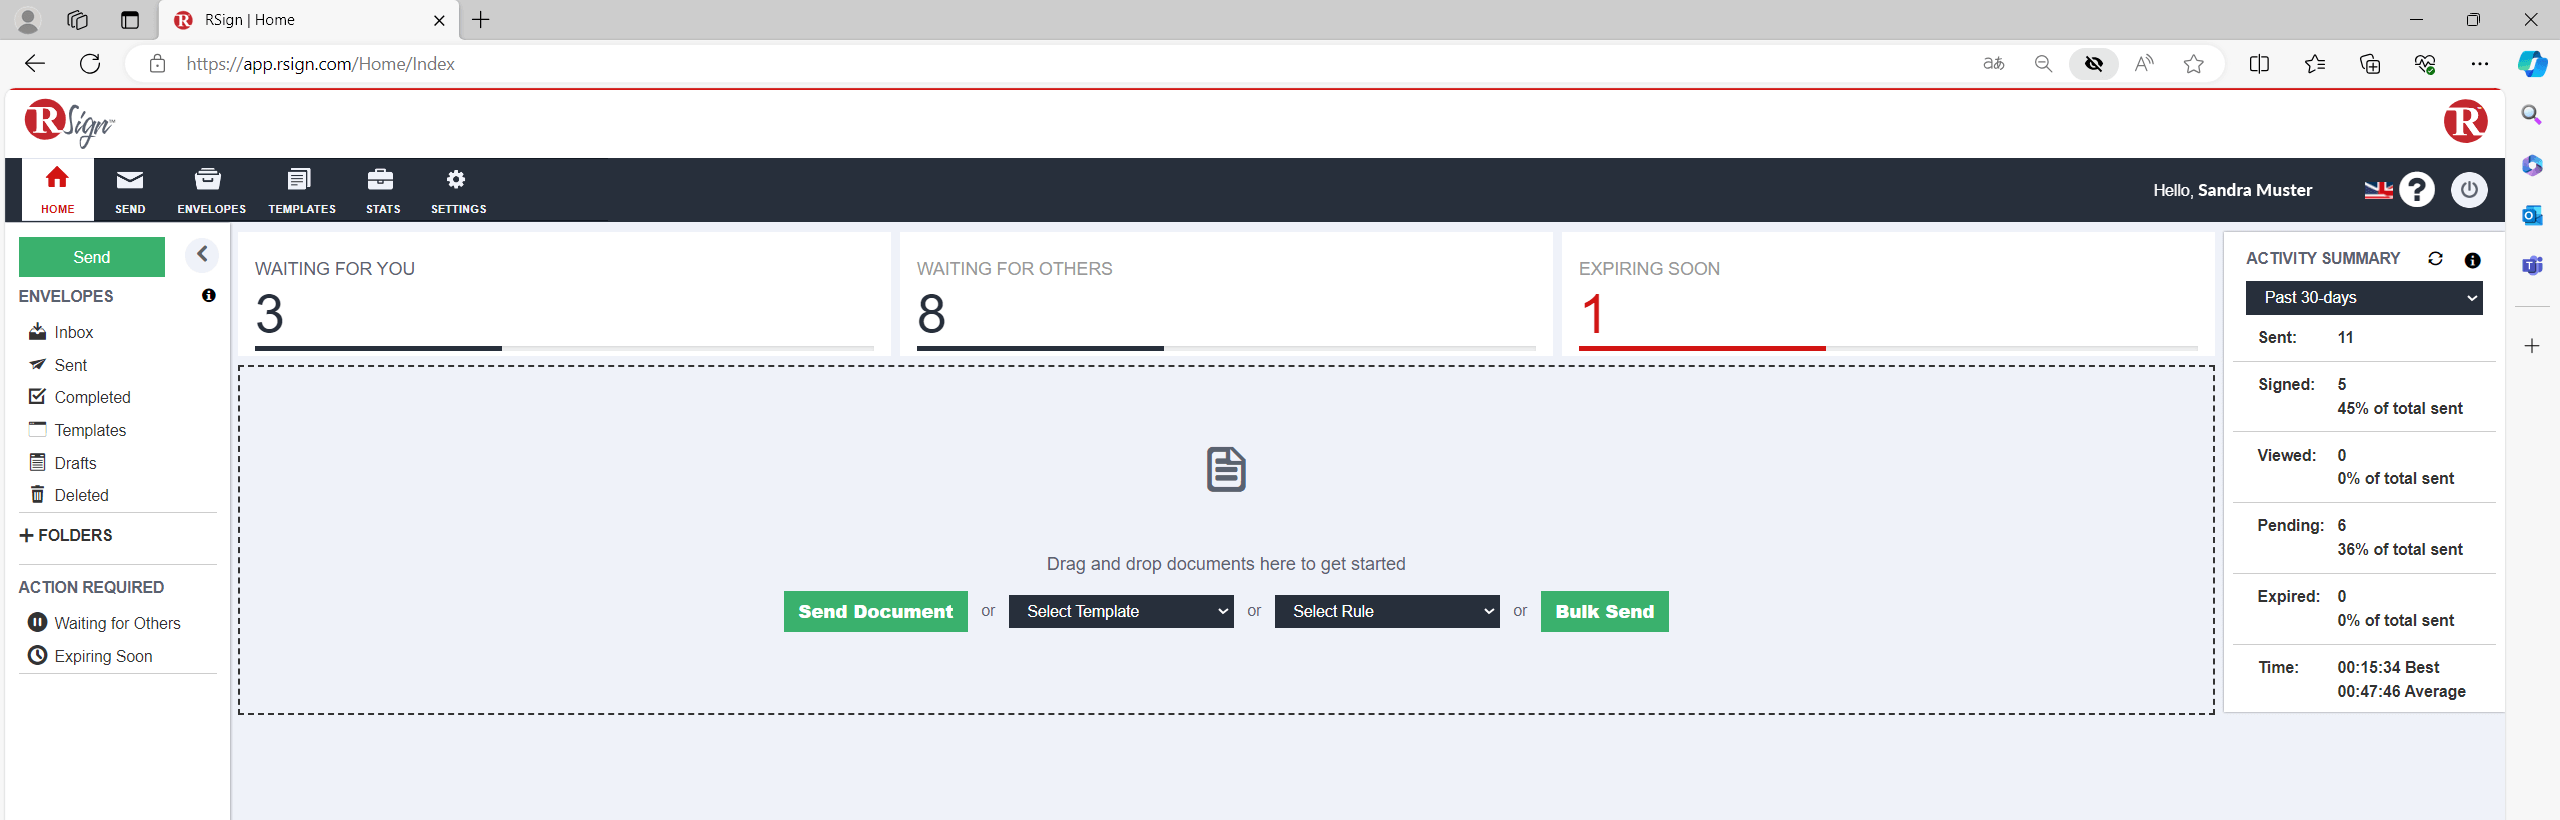Click the Bulk Send button
Screen dimensions: 2560x820
pyautogui.click(x=1605, y=611)
